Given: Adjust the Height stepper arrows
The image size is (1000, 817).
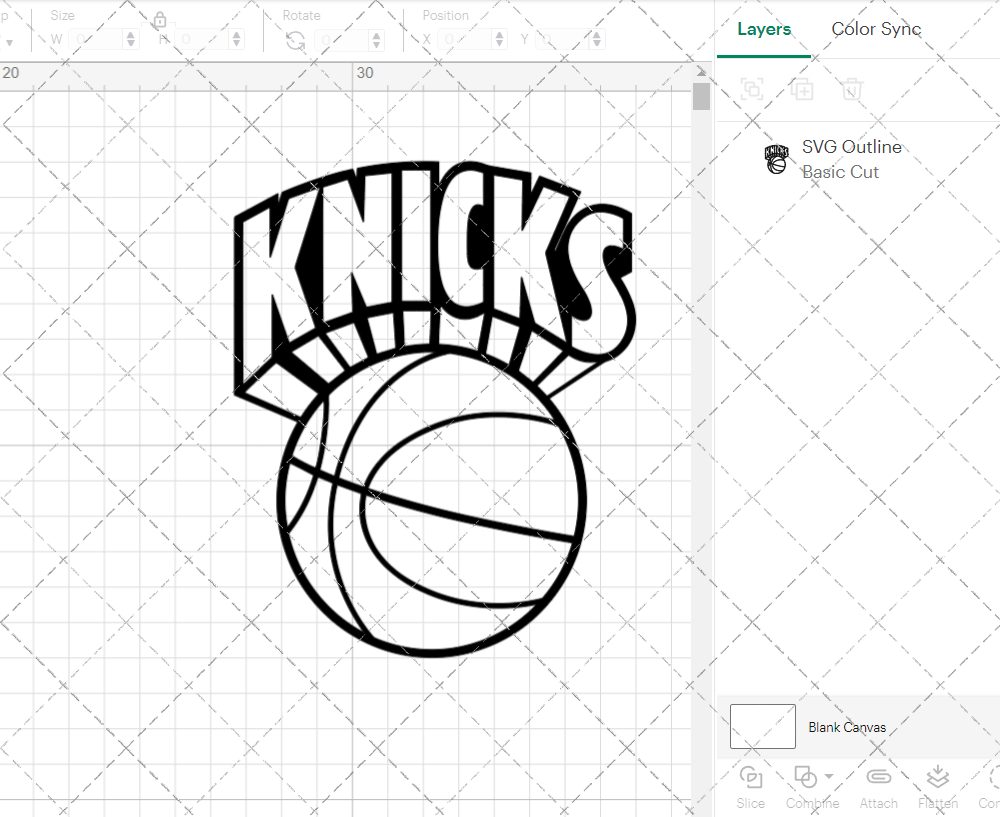Looking at the screenshot, I should coord(237,40).
